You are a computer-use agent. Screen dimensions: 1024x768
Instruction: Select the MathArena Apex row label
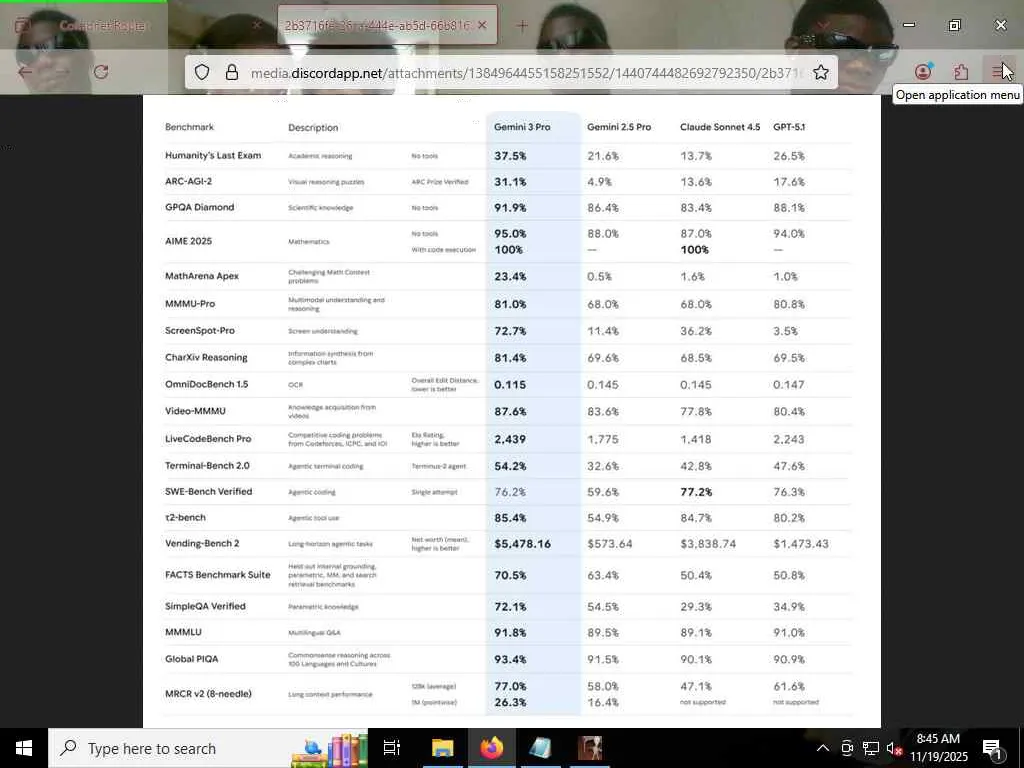point(202,276)
